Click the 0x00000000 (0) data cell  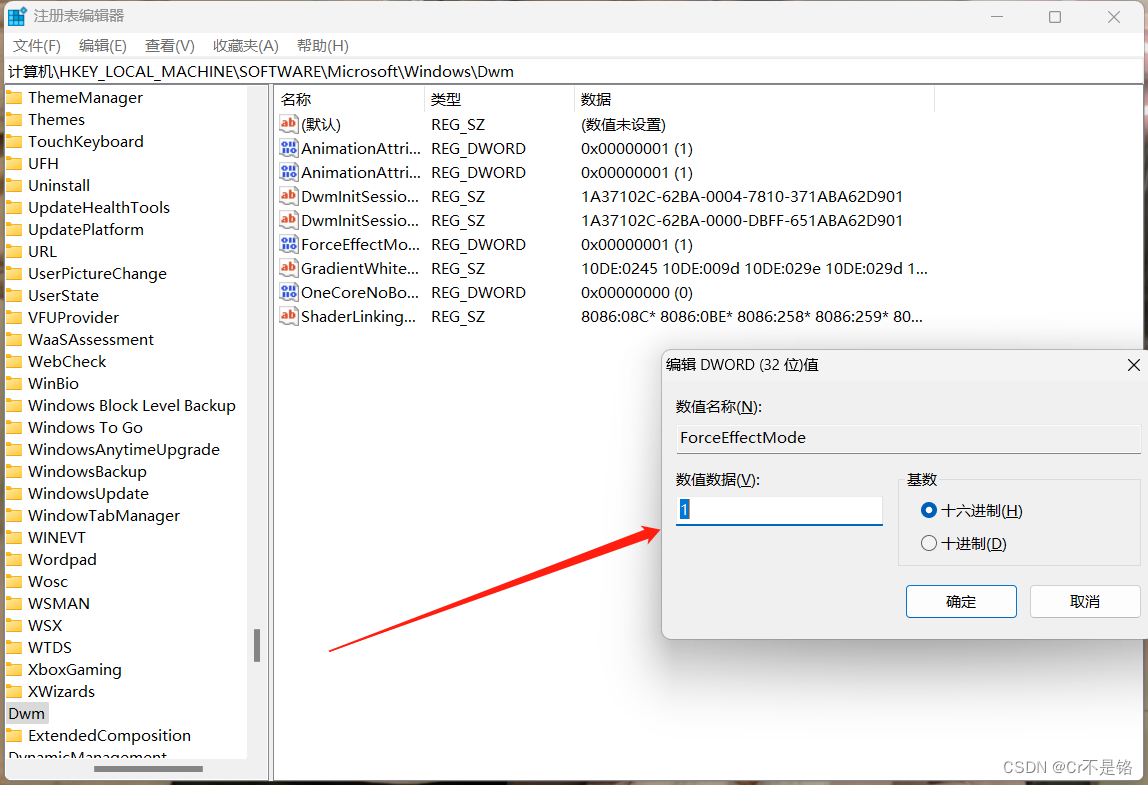pyautogui.click(x=636, y=292)
